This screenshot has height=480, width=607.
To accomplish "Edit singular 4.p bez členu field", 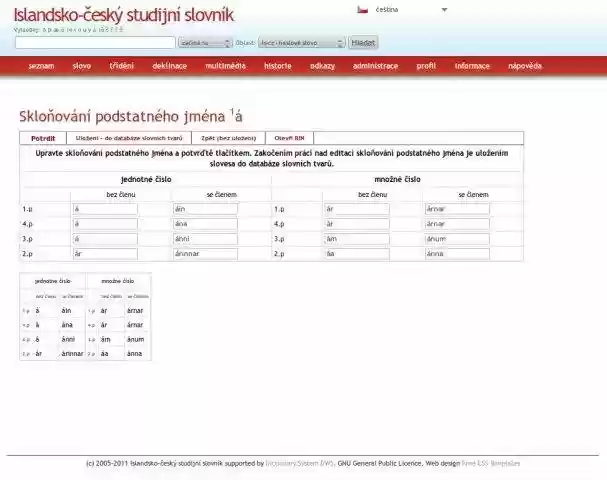I will pyautogui.click(x=105, y=224).
